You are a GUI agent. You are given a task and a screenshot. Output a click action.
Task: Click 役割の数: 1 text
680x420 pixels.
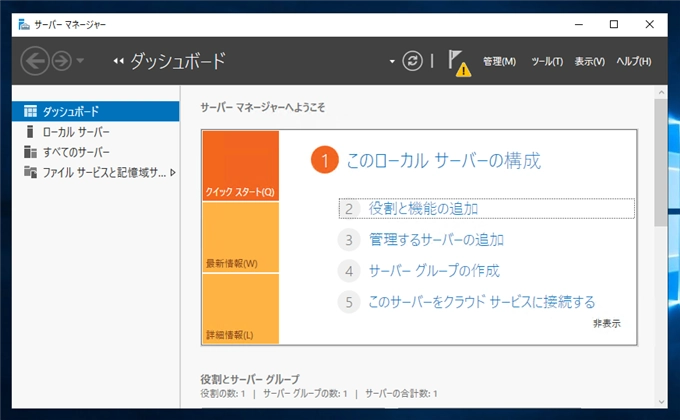click(223, 394)
